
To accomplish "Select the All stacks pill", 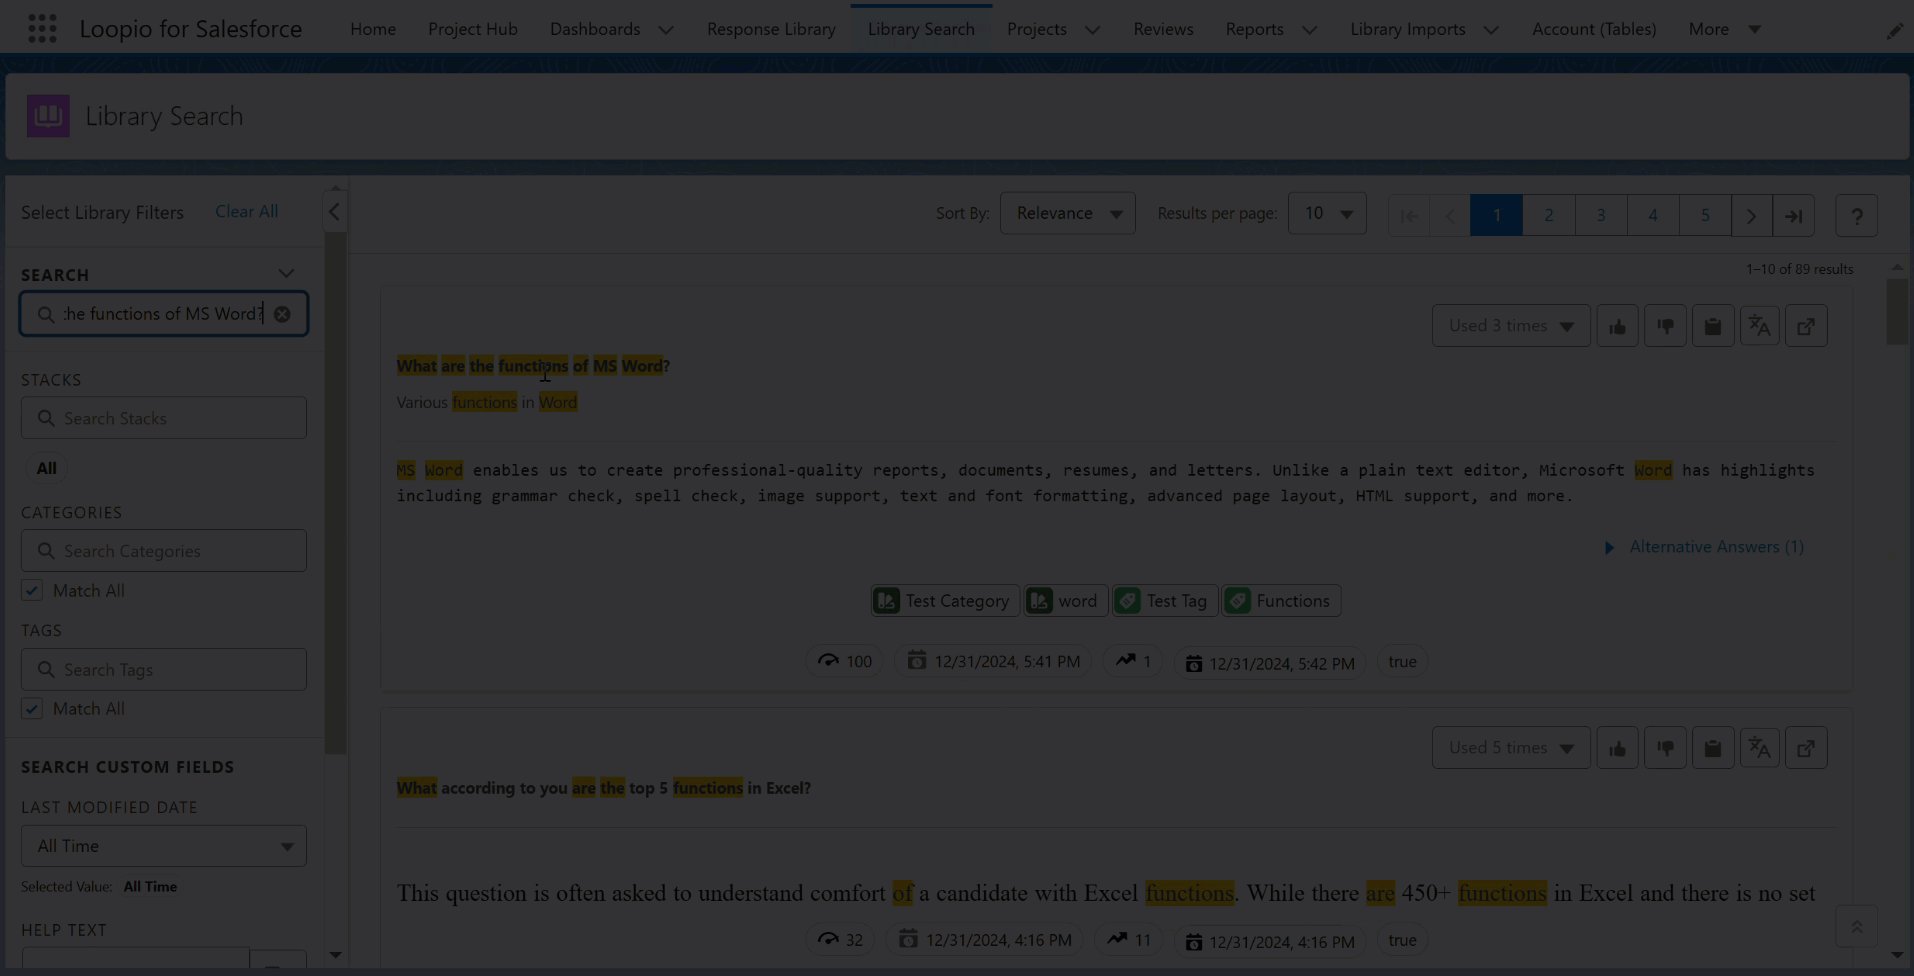I will 47,468.
